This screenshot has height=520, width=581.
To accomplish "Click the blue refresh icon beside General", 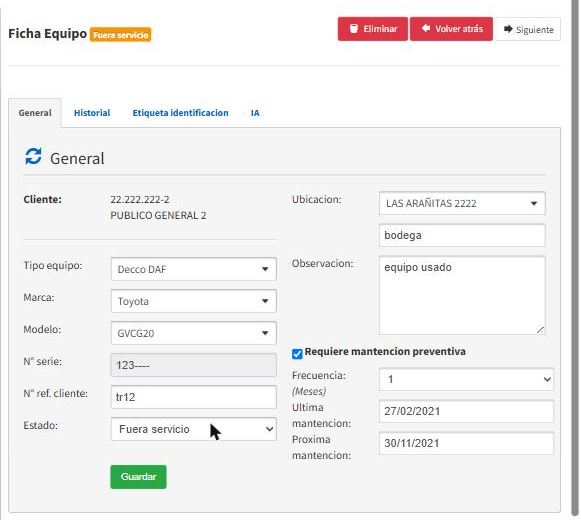I will point(33,156).
